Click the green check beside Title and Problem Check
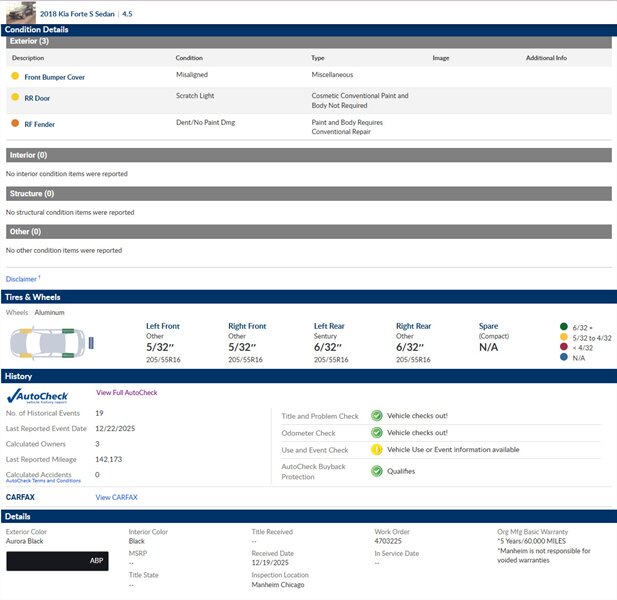This screenshot has height=600, width=617. point(376,416)
